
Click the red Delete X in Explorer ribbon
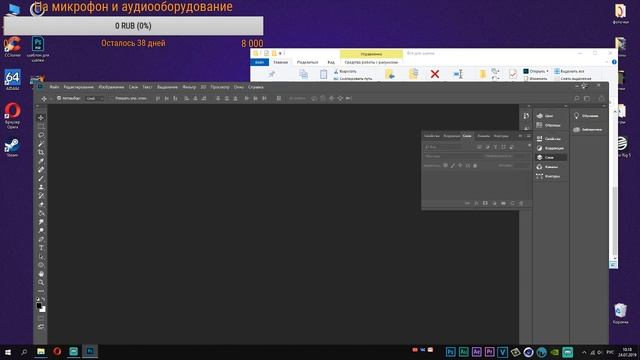click(x=435, y=74)
